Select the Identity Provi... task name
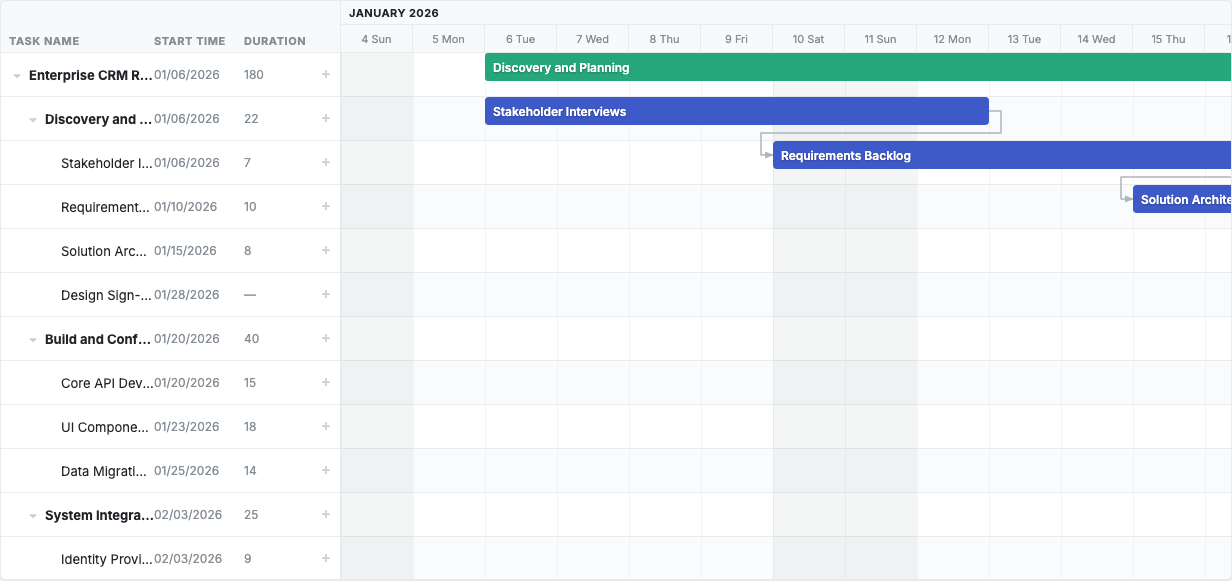This screenshot has height=581, width=1232. 107,559
